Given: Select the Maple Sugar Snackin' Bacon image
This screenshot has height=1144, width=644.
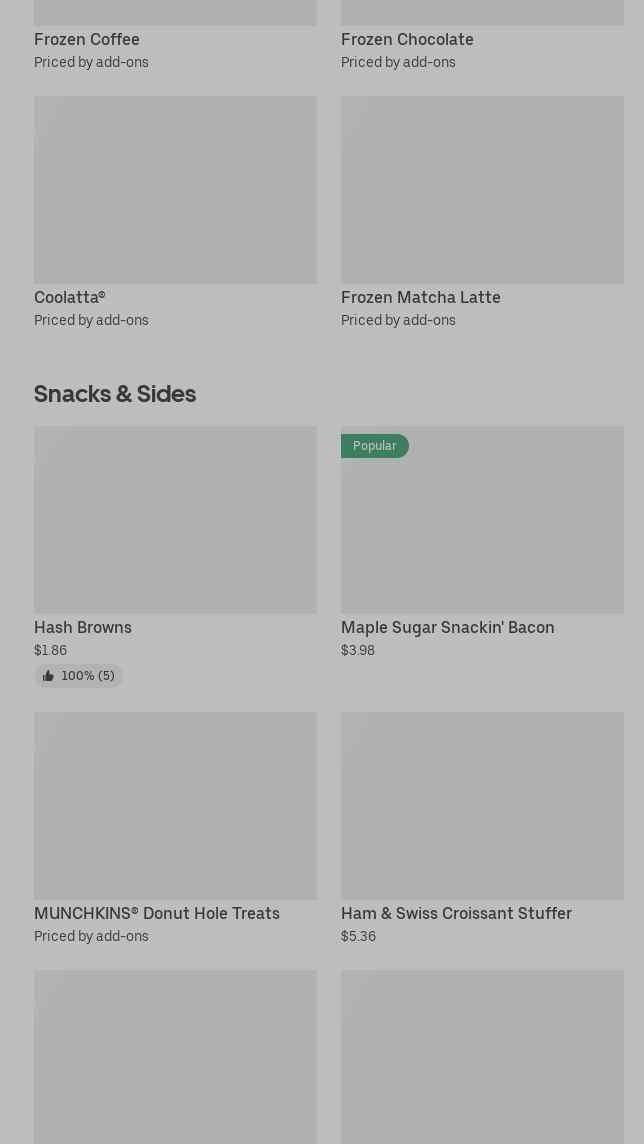Looking at the screenshot, I should click(x=482, y=530).
